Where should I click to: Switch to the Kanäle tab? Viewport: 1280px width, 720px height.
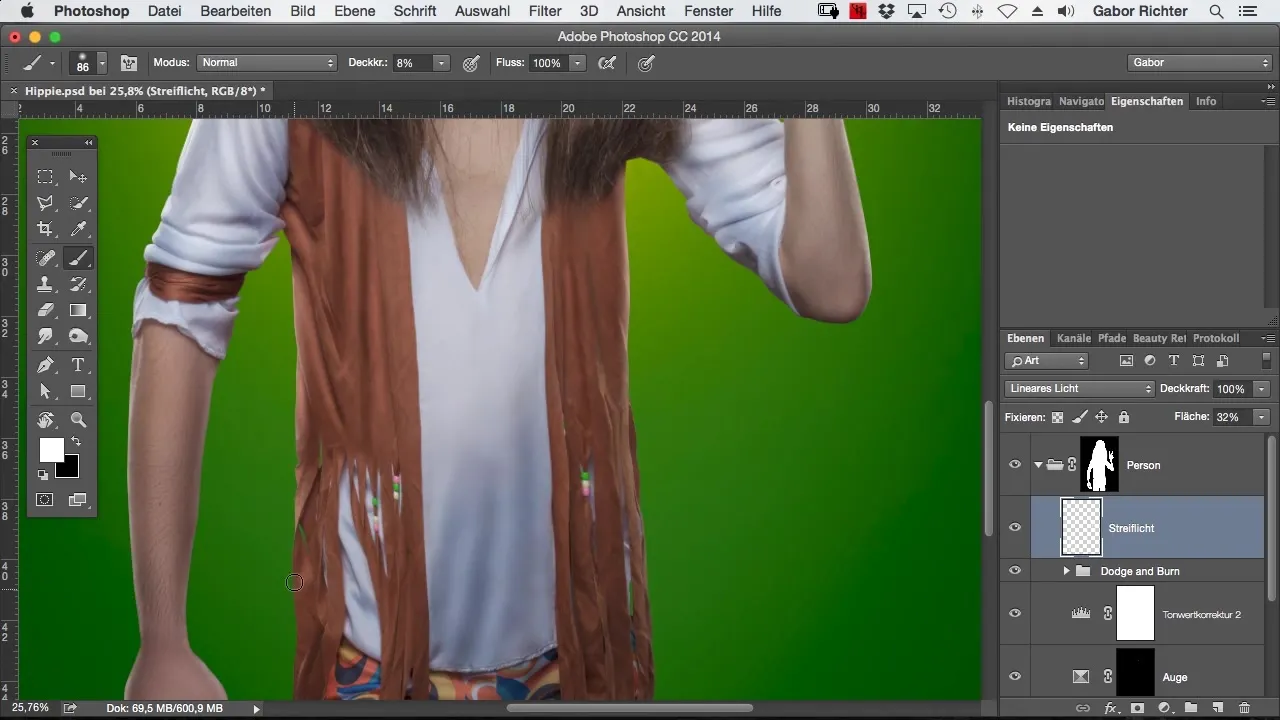1073,338
